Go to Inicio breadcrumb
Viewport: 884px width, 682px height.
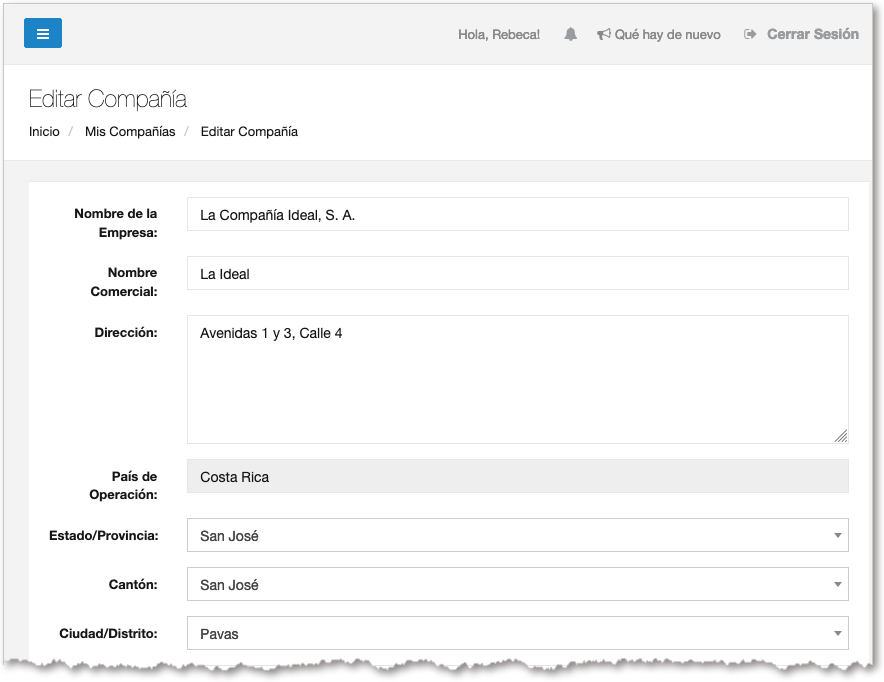click(44, 131)
